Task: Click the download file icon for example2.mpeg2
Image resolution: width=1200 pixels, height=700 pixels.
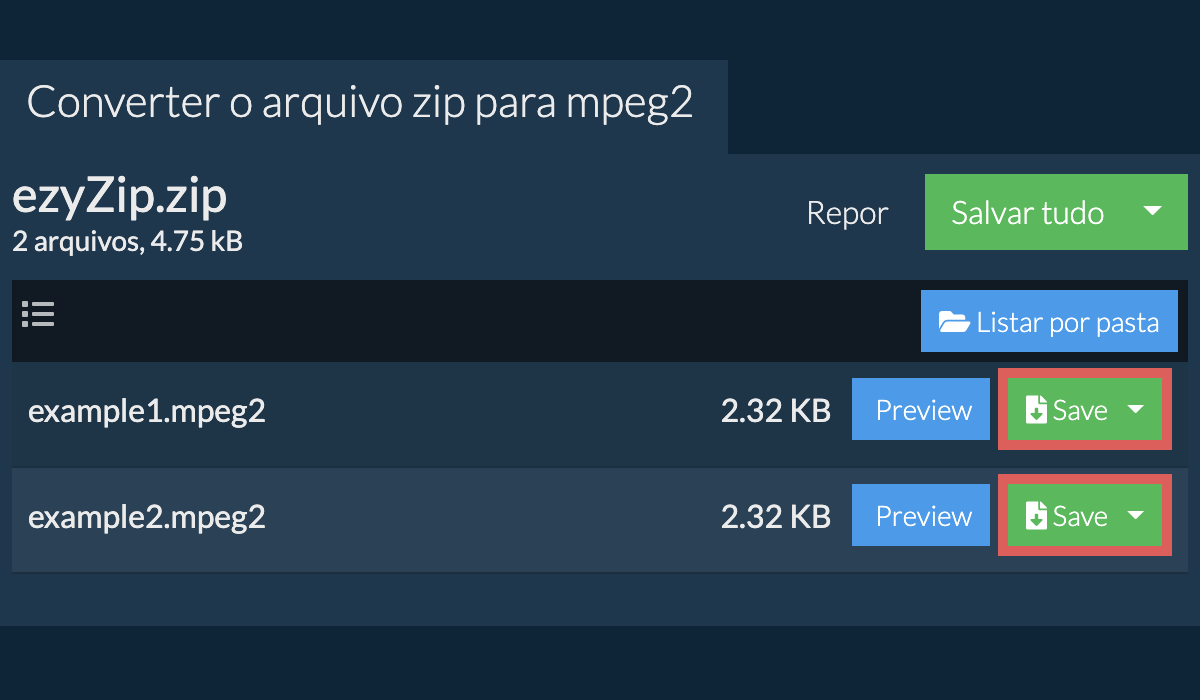Action: pos(1037,516)
